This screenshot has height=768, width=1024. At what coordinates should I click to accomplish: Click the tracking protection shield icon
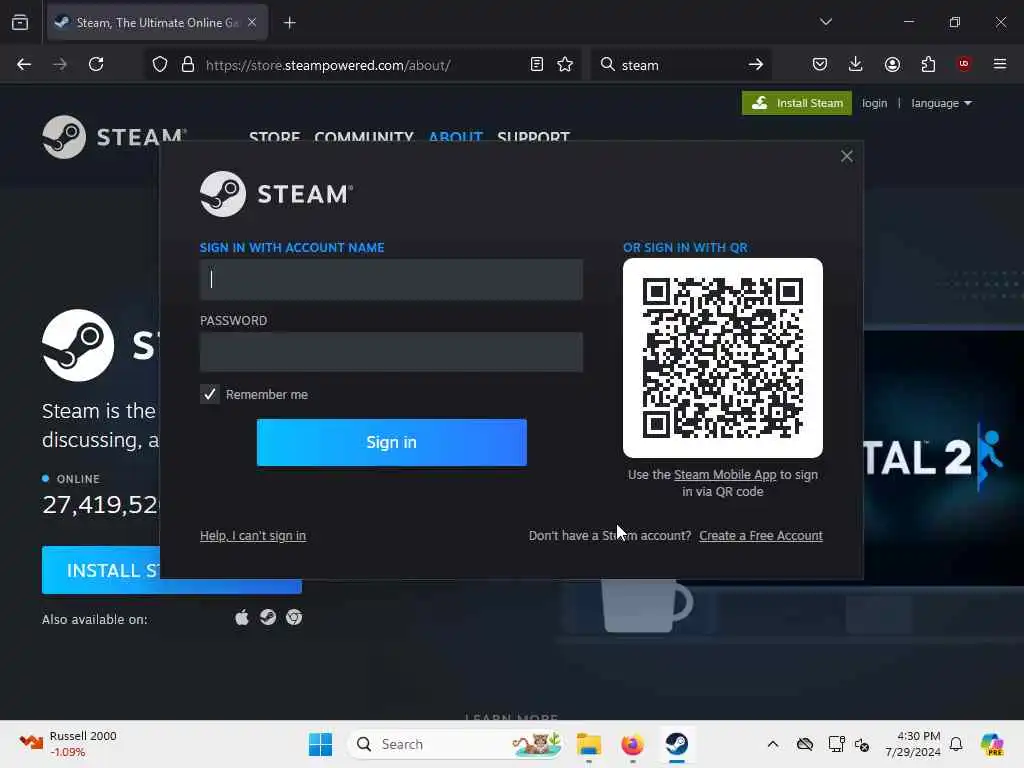(160, 65)
